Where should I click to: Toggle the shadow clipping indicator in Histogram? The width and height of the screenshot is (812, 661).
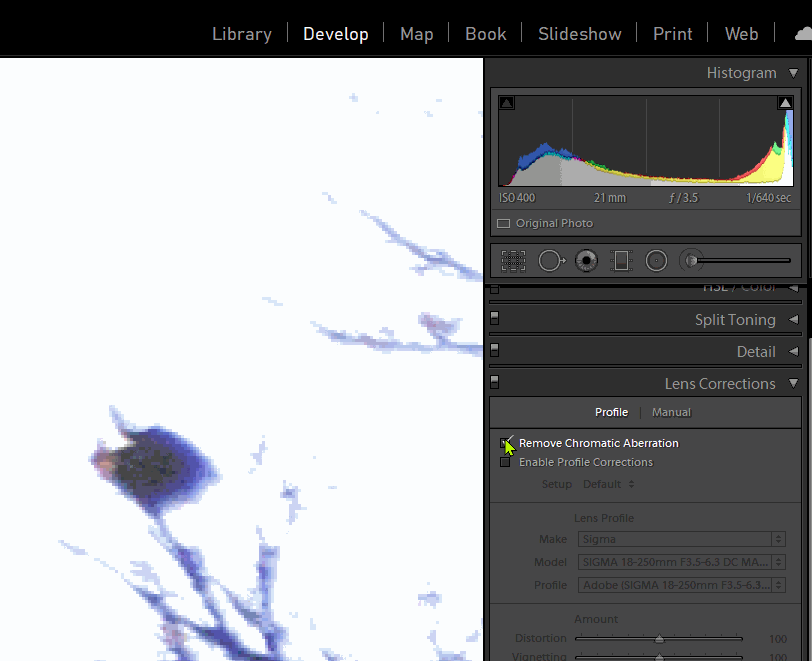coord(507,102)
